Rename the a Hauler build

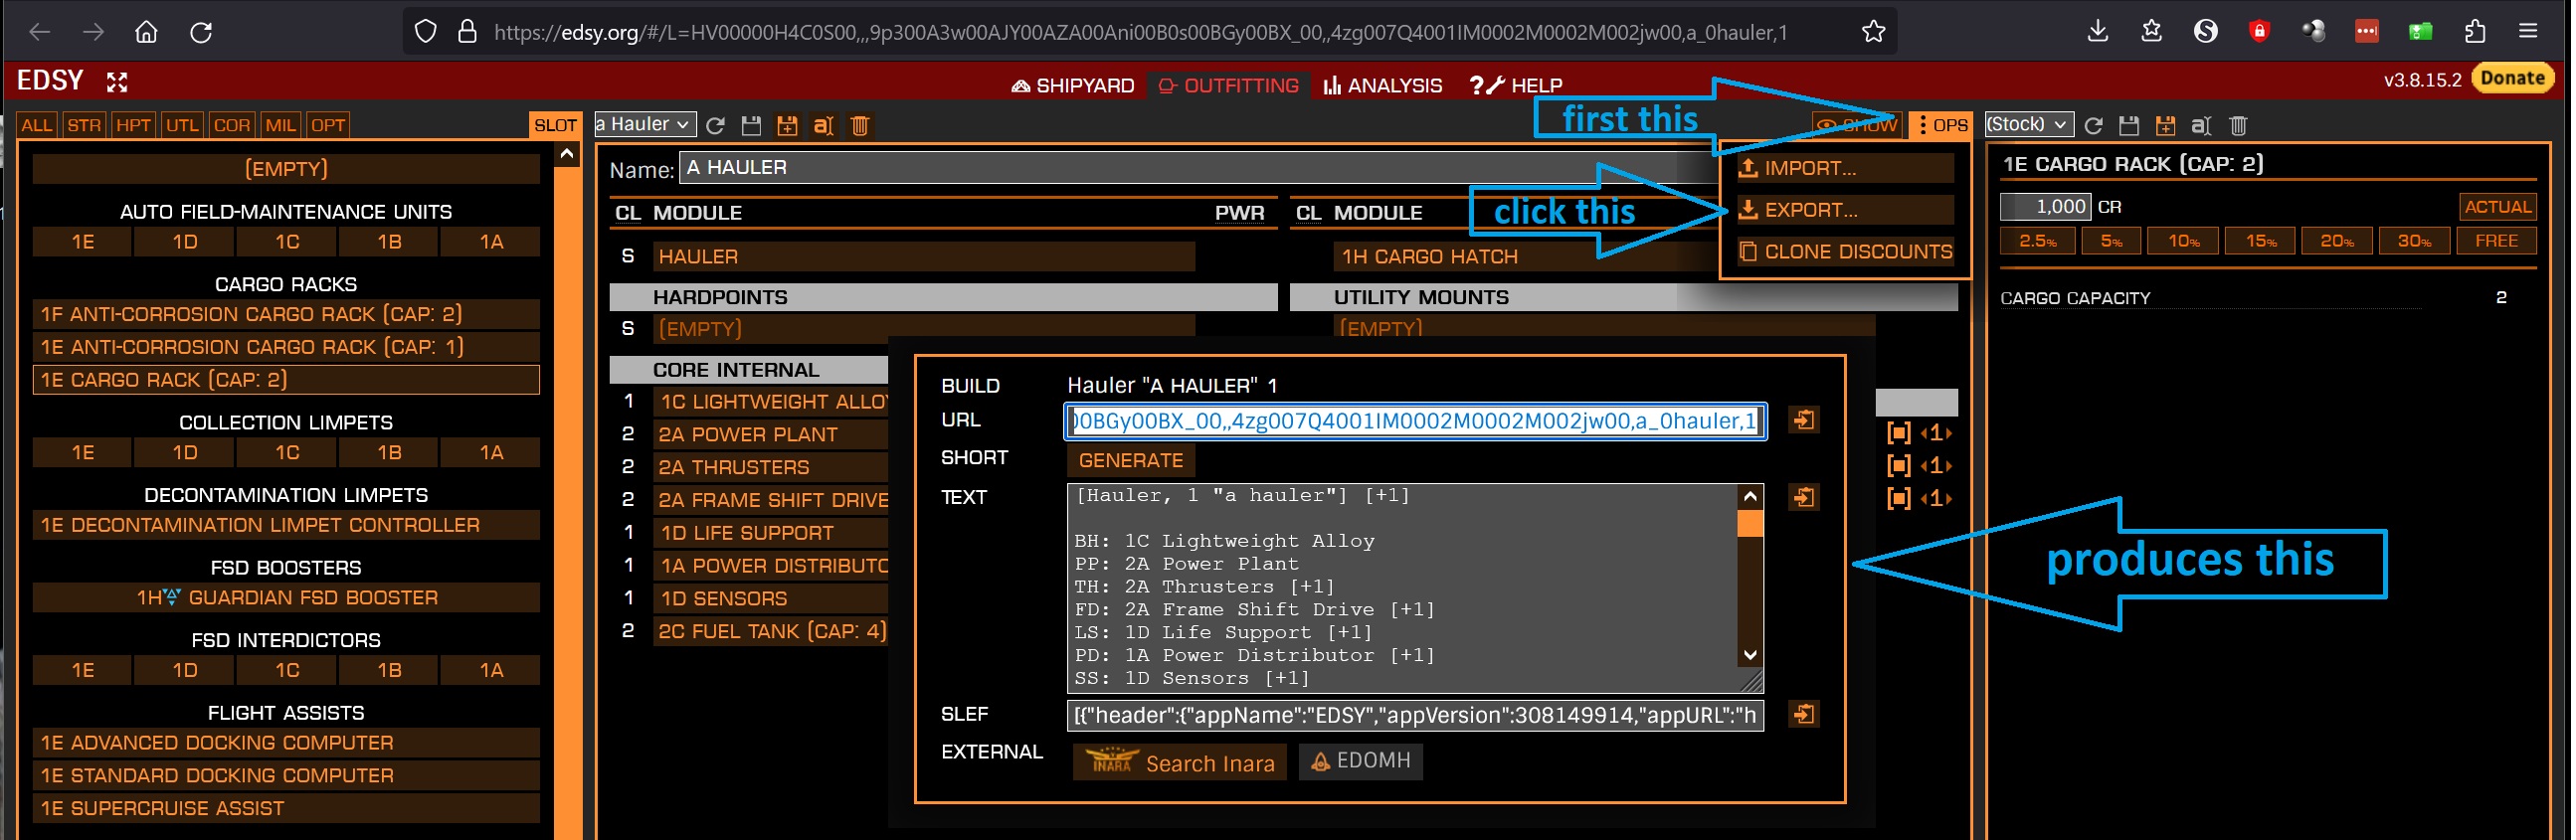pyautogui.click(x=825, y=126)
